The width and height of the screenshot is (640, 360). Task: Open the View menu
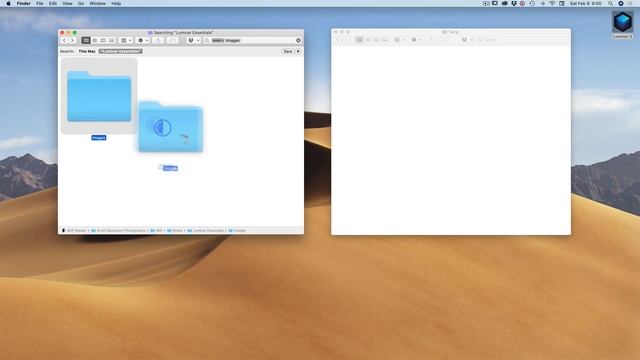[67, 3]
